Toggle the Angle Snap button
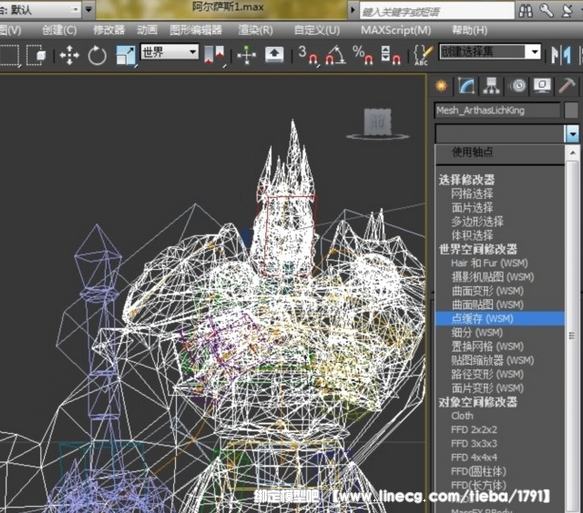The height and width of the screenshot is (513, 583). pos(335,55)
